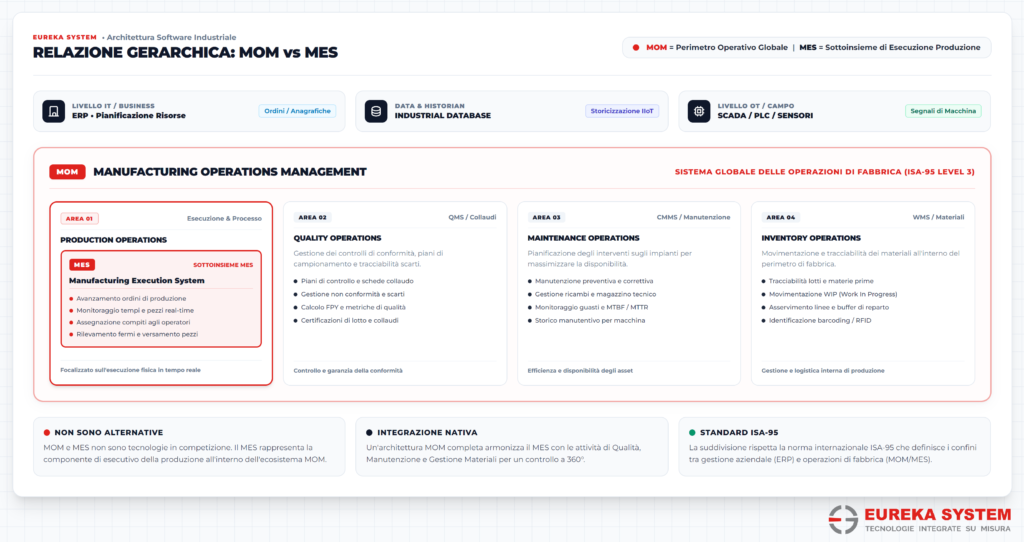Image resolution: width=1024 pixels, height=542 pixels.
Task: Click the PRODUCTION OPERATIONS heading
Action: tap(114, 240)
